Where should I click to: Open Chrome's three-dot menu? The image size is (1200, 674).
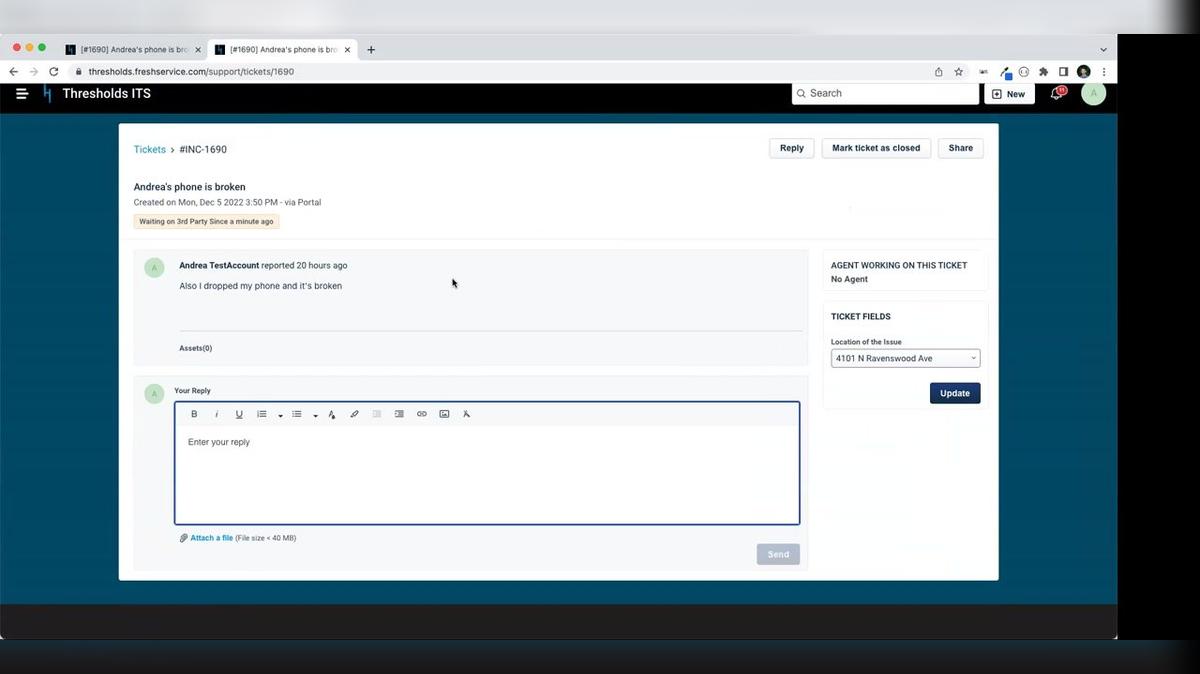(x=1104, y=72)
